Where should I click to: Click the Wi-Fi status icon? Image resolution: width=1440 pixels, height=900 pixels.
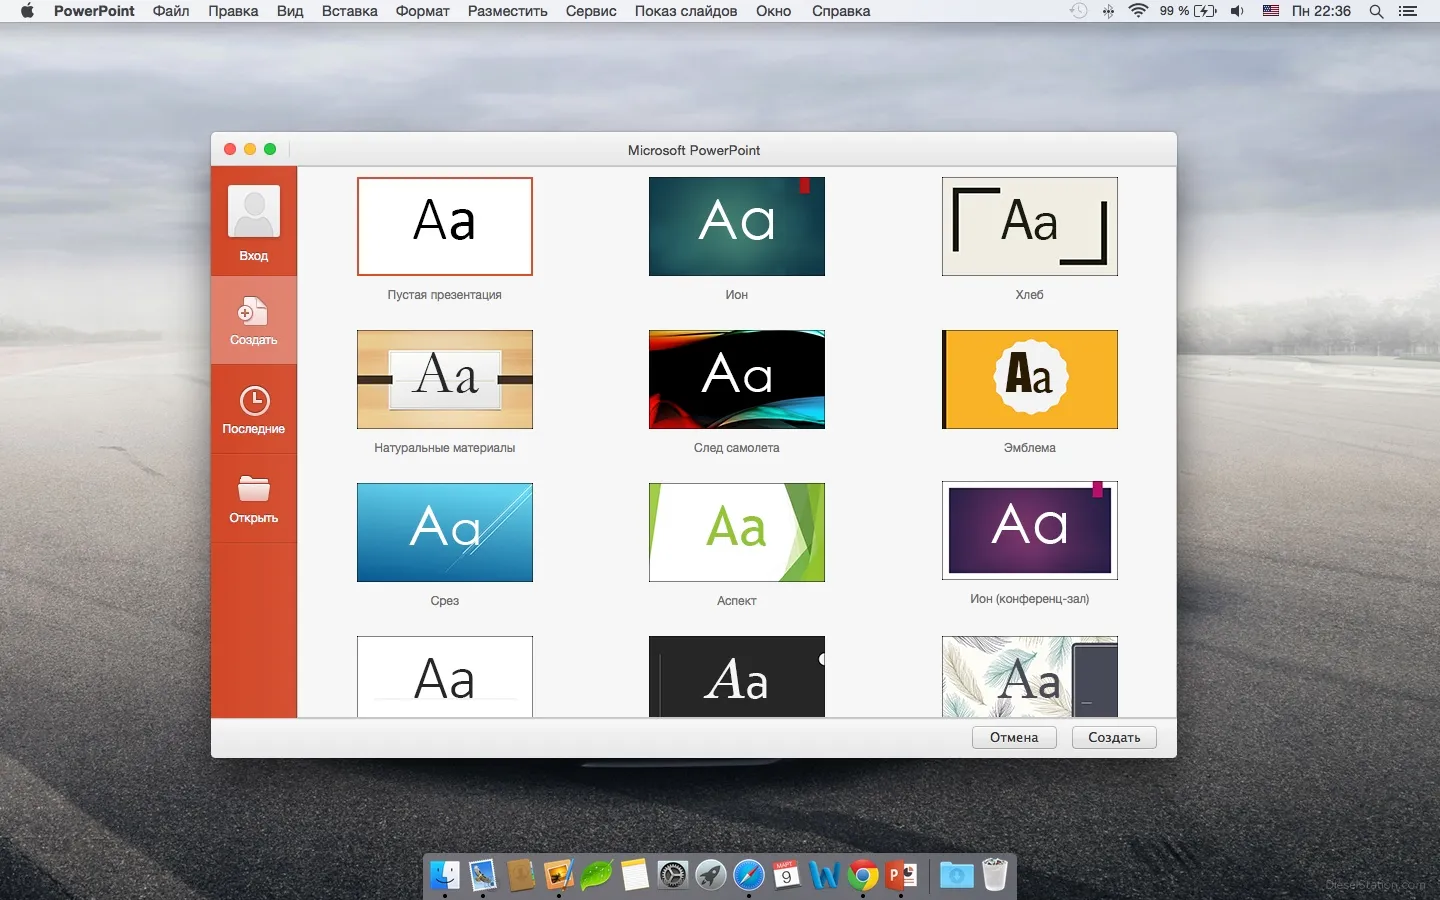coord(1138,11)
